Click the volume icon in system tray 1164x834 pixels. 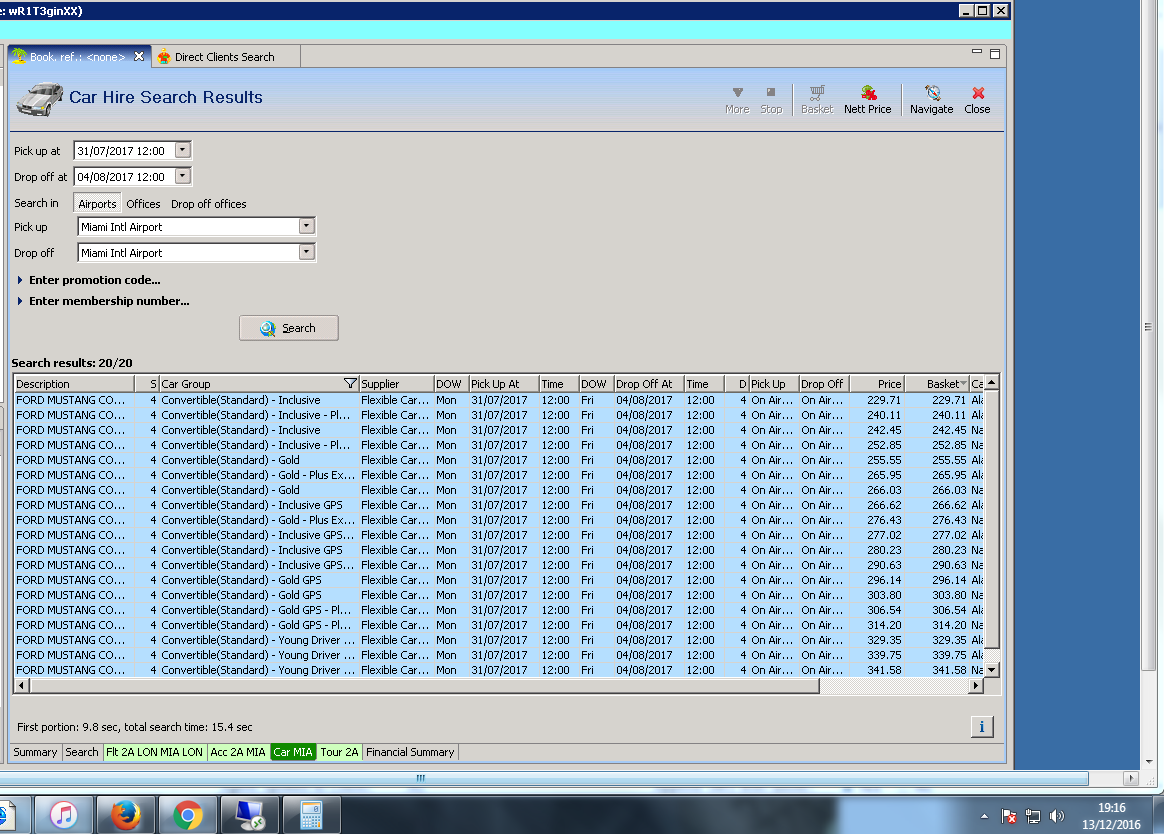[x=1057, y=816]
